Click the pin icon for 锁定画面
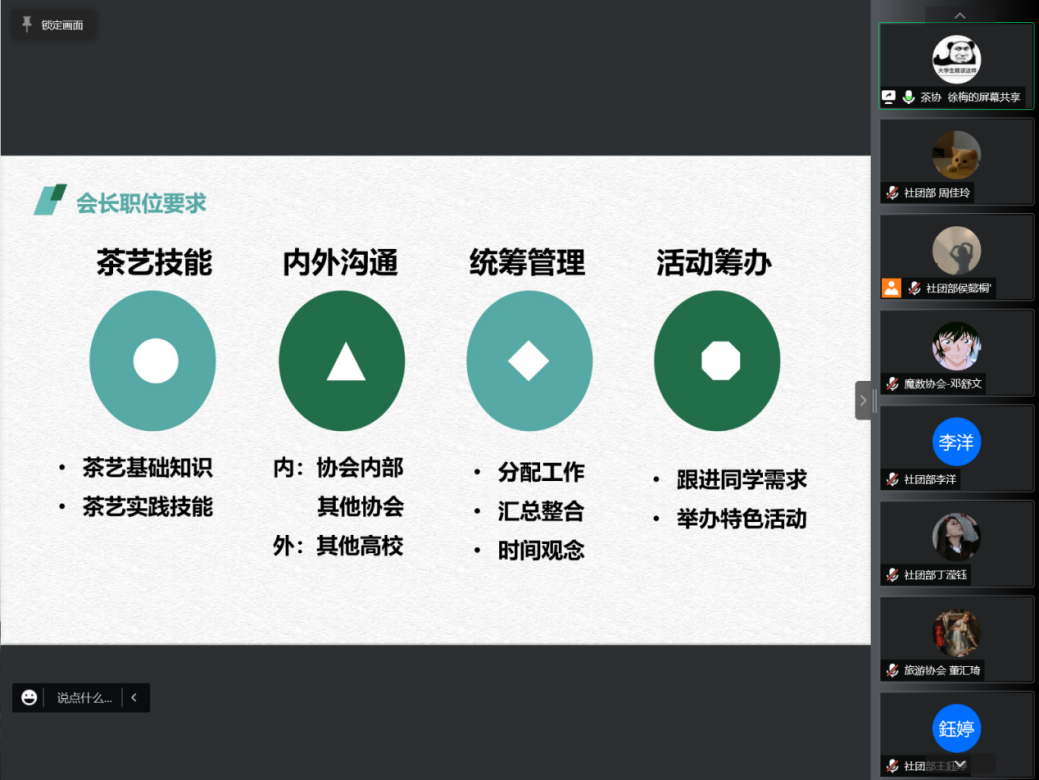 point(27,25)
